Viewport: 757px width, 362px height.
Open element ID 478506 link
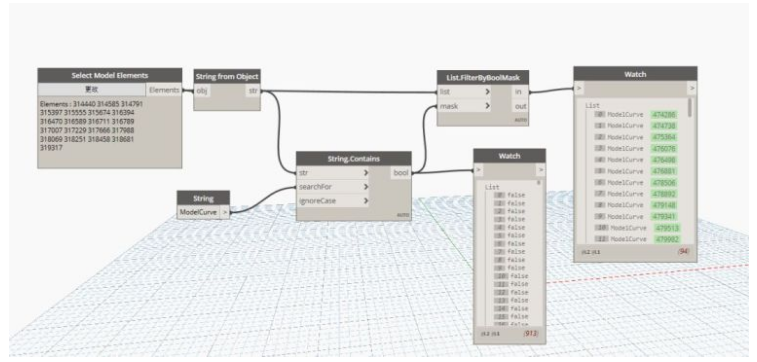[664, 183]
